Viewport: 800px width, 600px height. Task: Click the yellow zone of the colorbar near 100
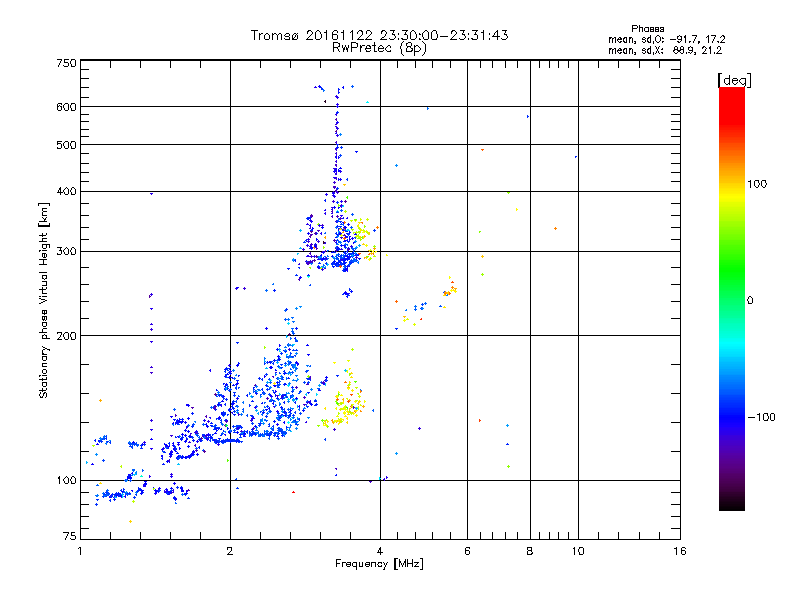[x=732, y=196]
